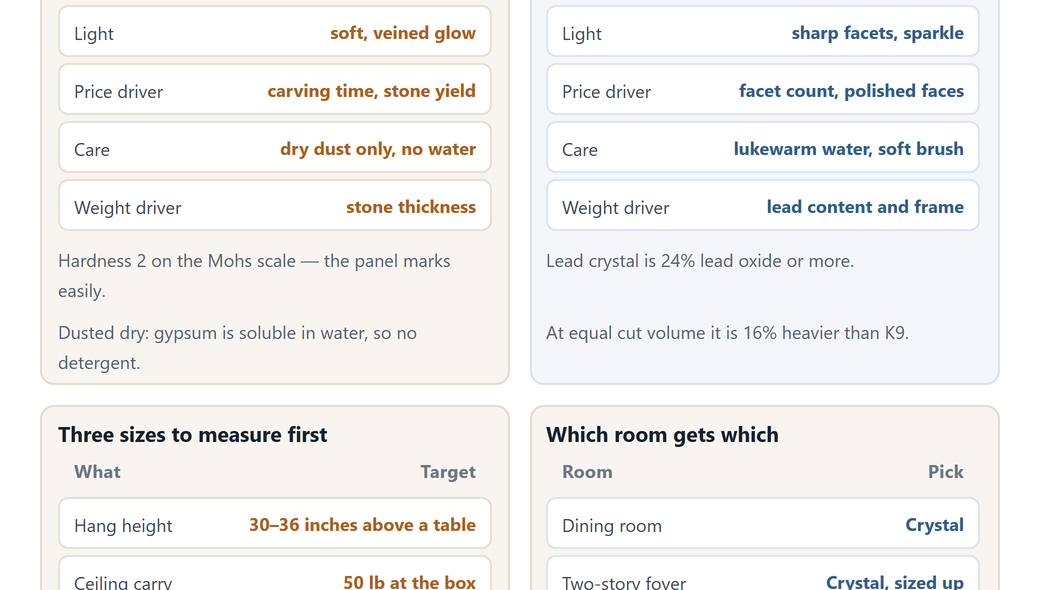This screenshot has height=590, width=1040.
Task: Select the carving time, stone yield row
Action: [275, 89]
